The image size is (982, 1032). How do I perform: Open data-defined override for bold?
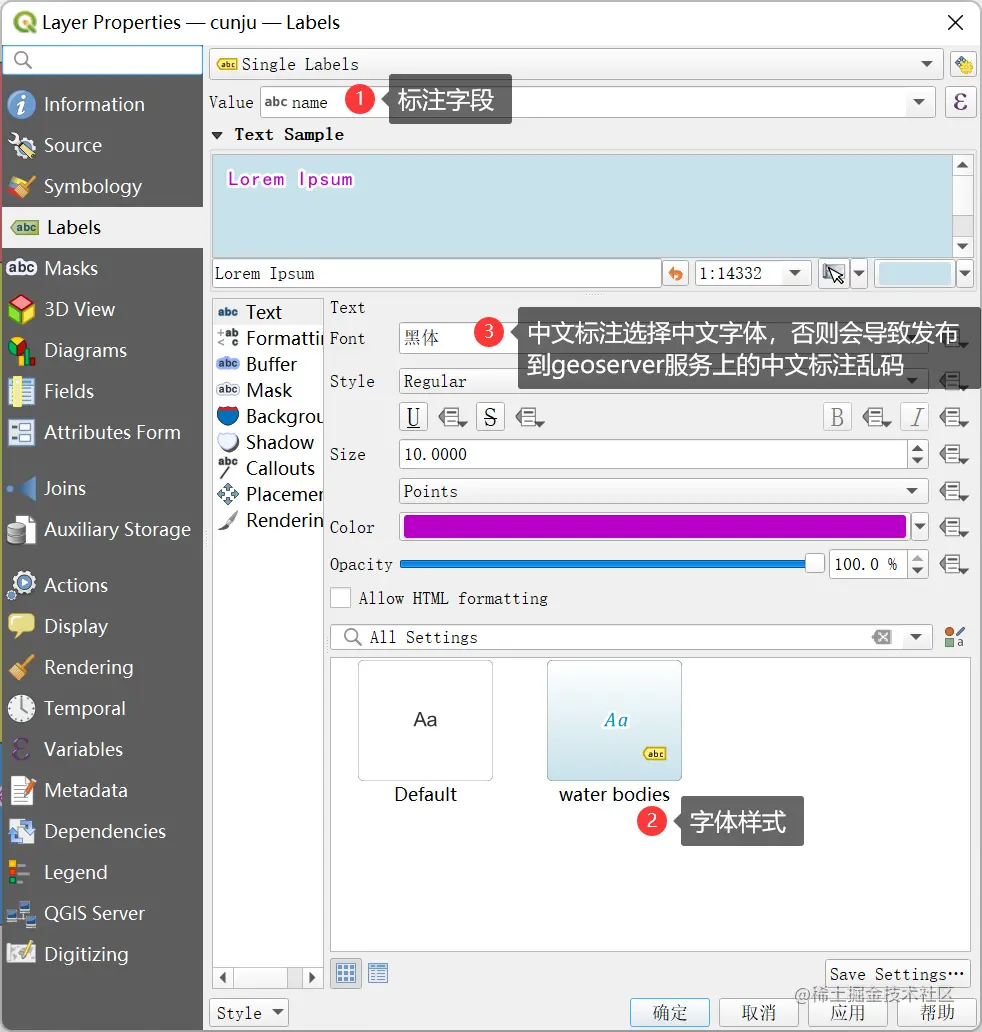pos(876,417)
